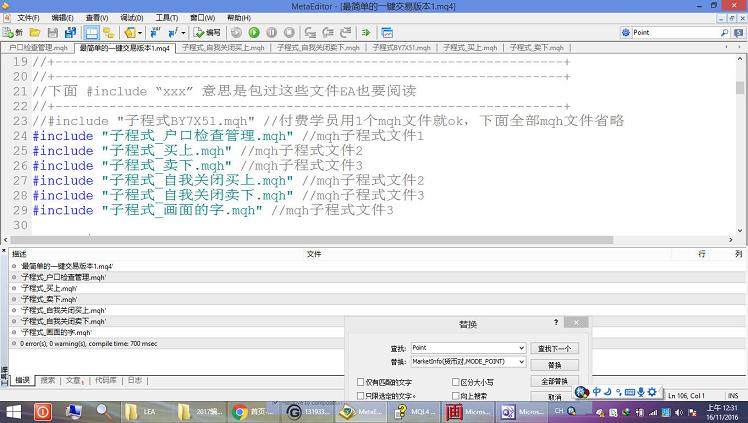
Task: Toggle 中 Chinese mode on IME toolbar
Action: (596, 392)
